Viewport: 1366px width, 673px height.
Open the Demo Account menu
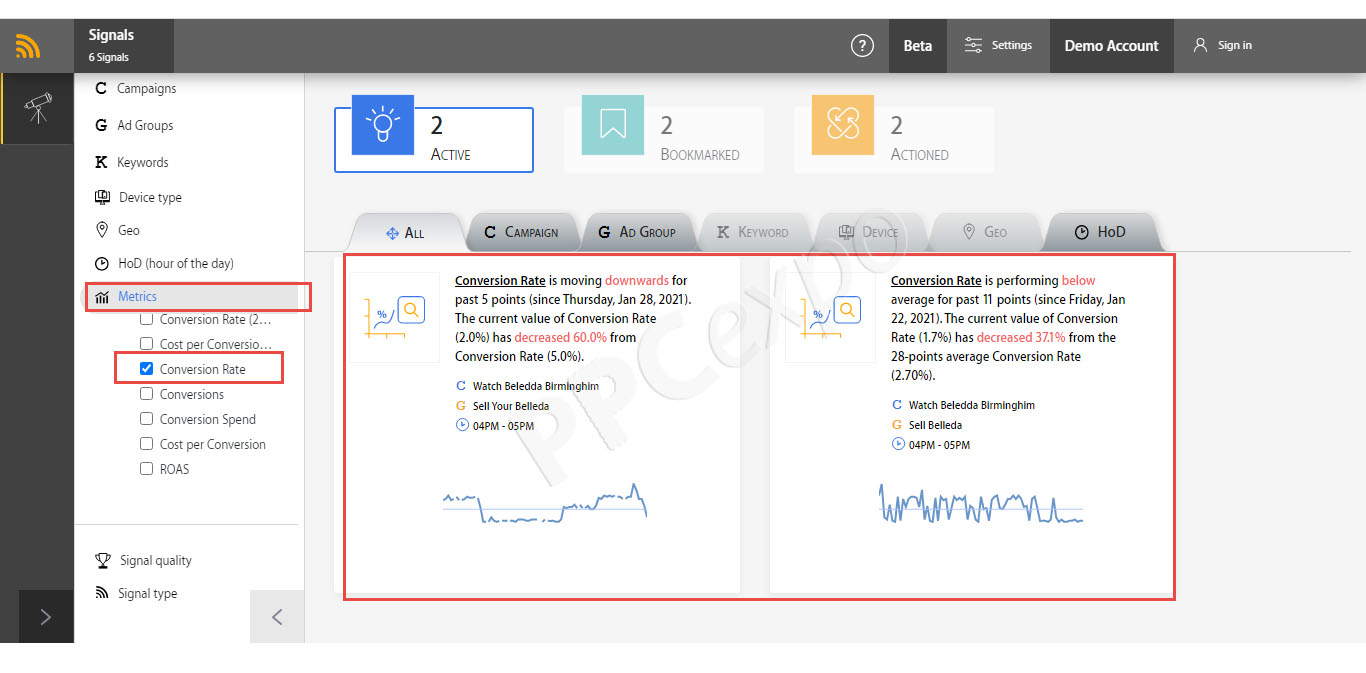point(1111,45)
